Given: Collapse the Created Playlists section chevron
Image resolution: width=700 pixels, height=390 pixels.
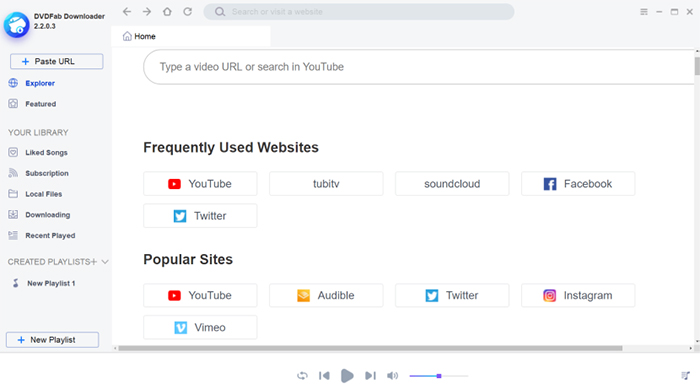Looking at the screenshot, I should click(105, 262).
